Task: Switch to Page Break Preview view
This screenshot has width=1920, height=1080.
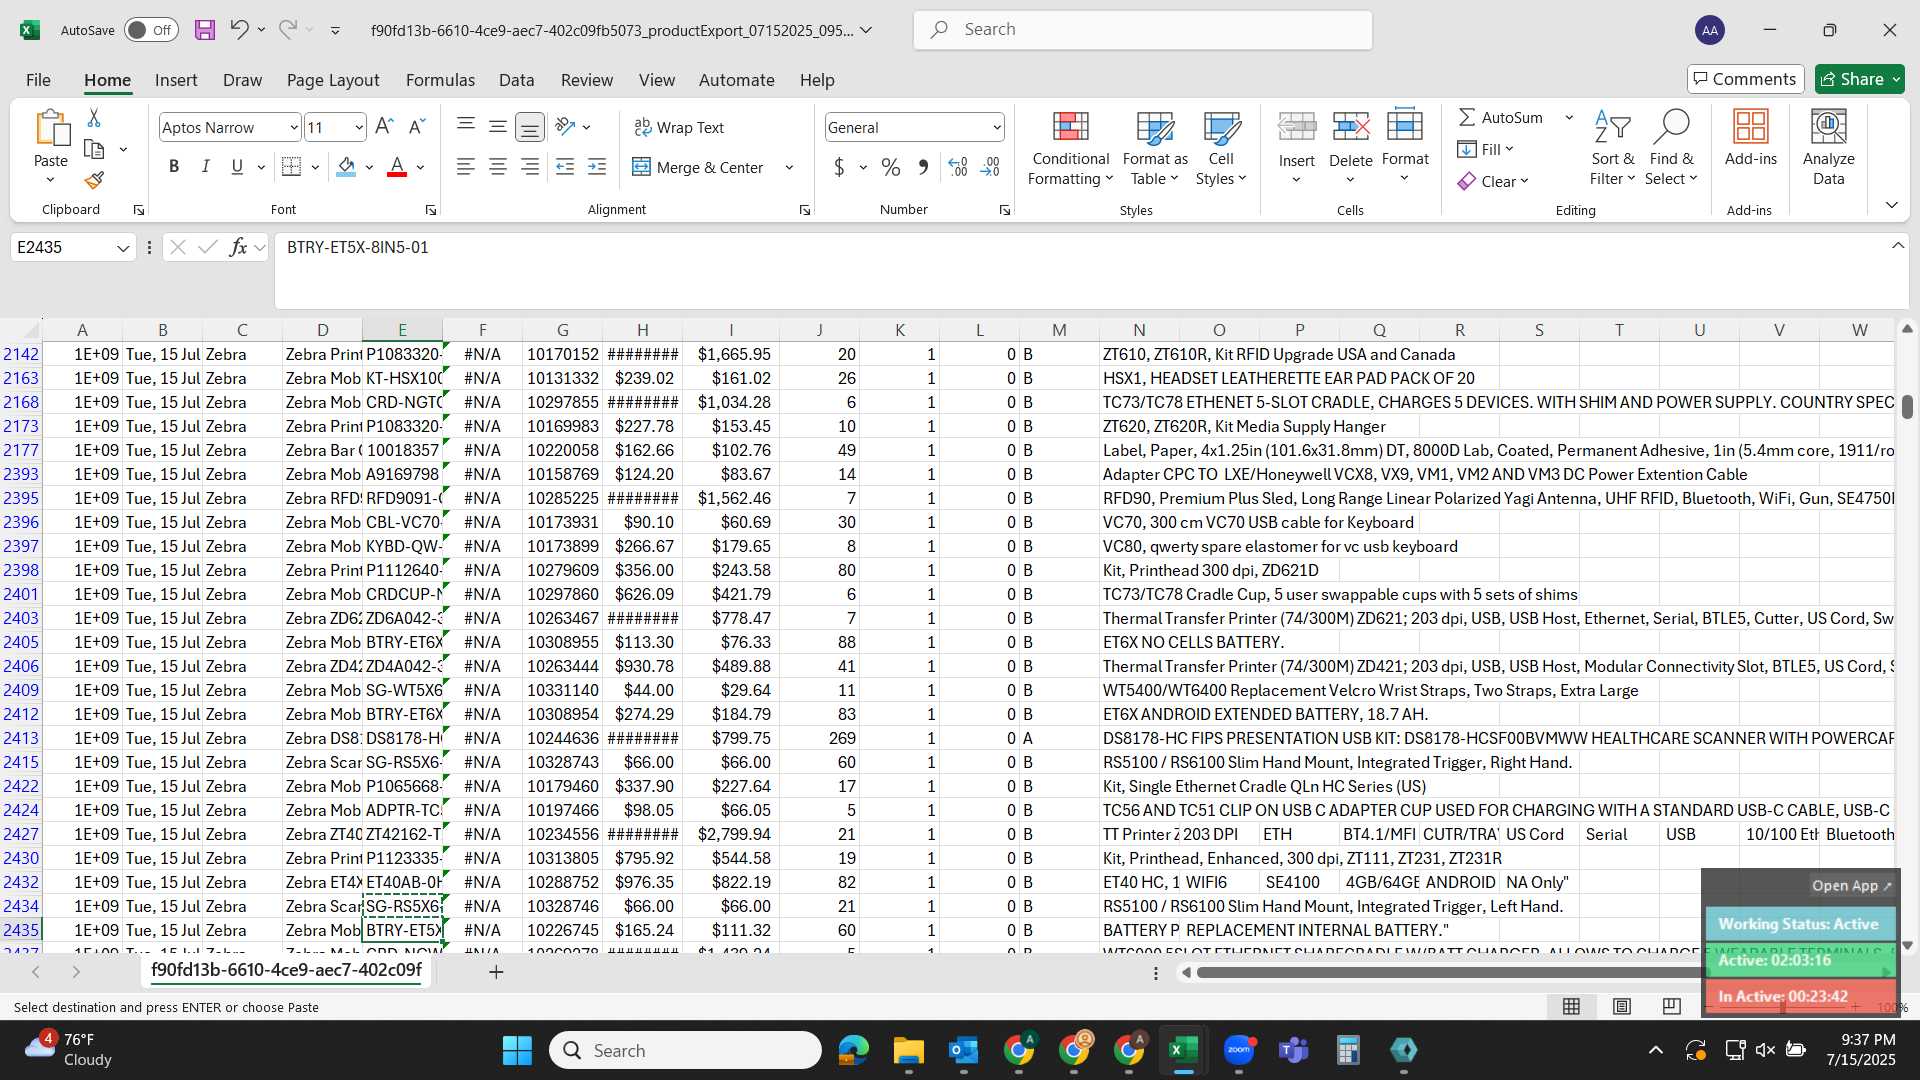Action: [1672, 1006]
